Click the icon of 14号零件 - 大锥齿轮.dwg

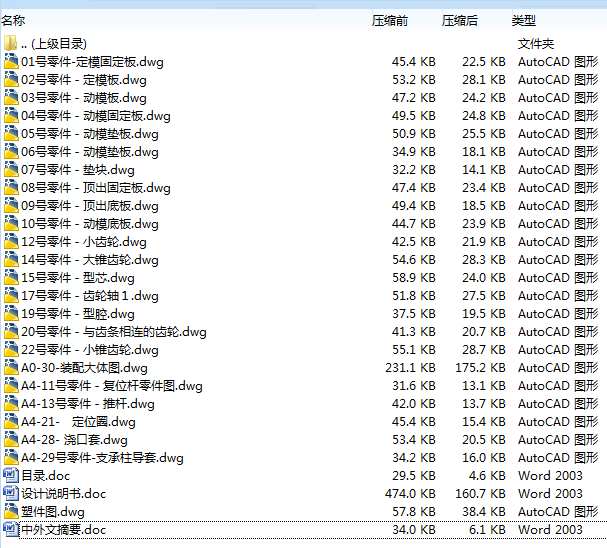point(11,260)
